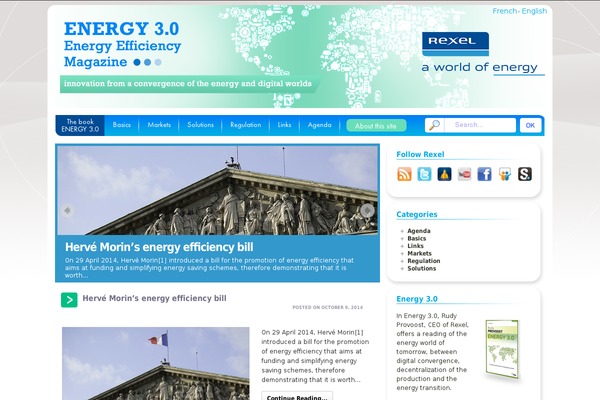Open the Solutions menu item
600x400 pixels.
pyautogui.click(x=200, y=125)
